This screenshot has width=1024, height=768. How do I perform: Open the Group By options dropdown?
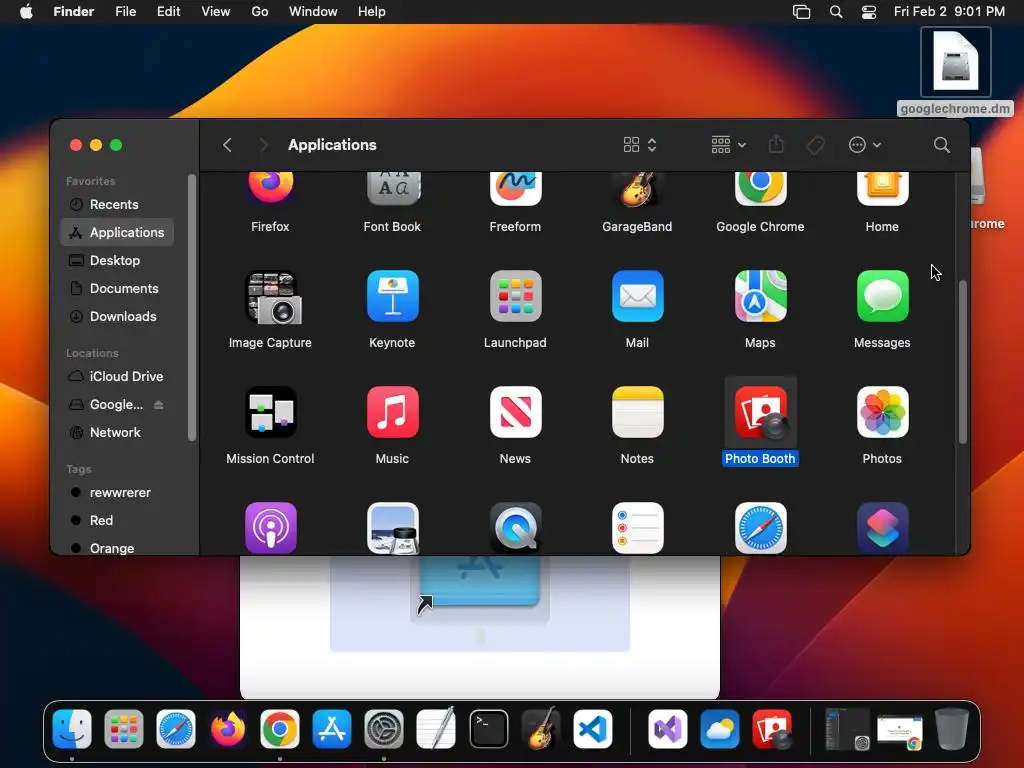point(728,145)
